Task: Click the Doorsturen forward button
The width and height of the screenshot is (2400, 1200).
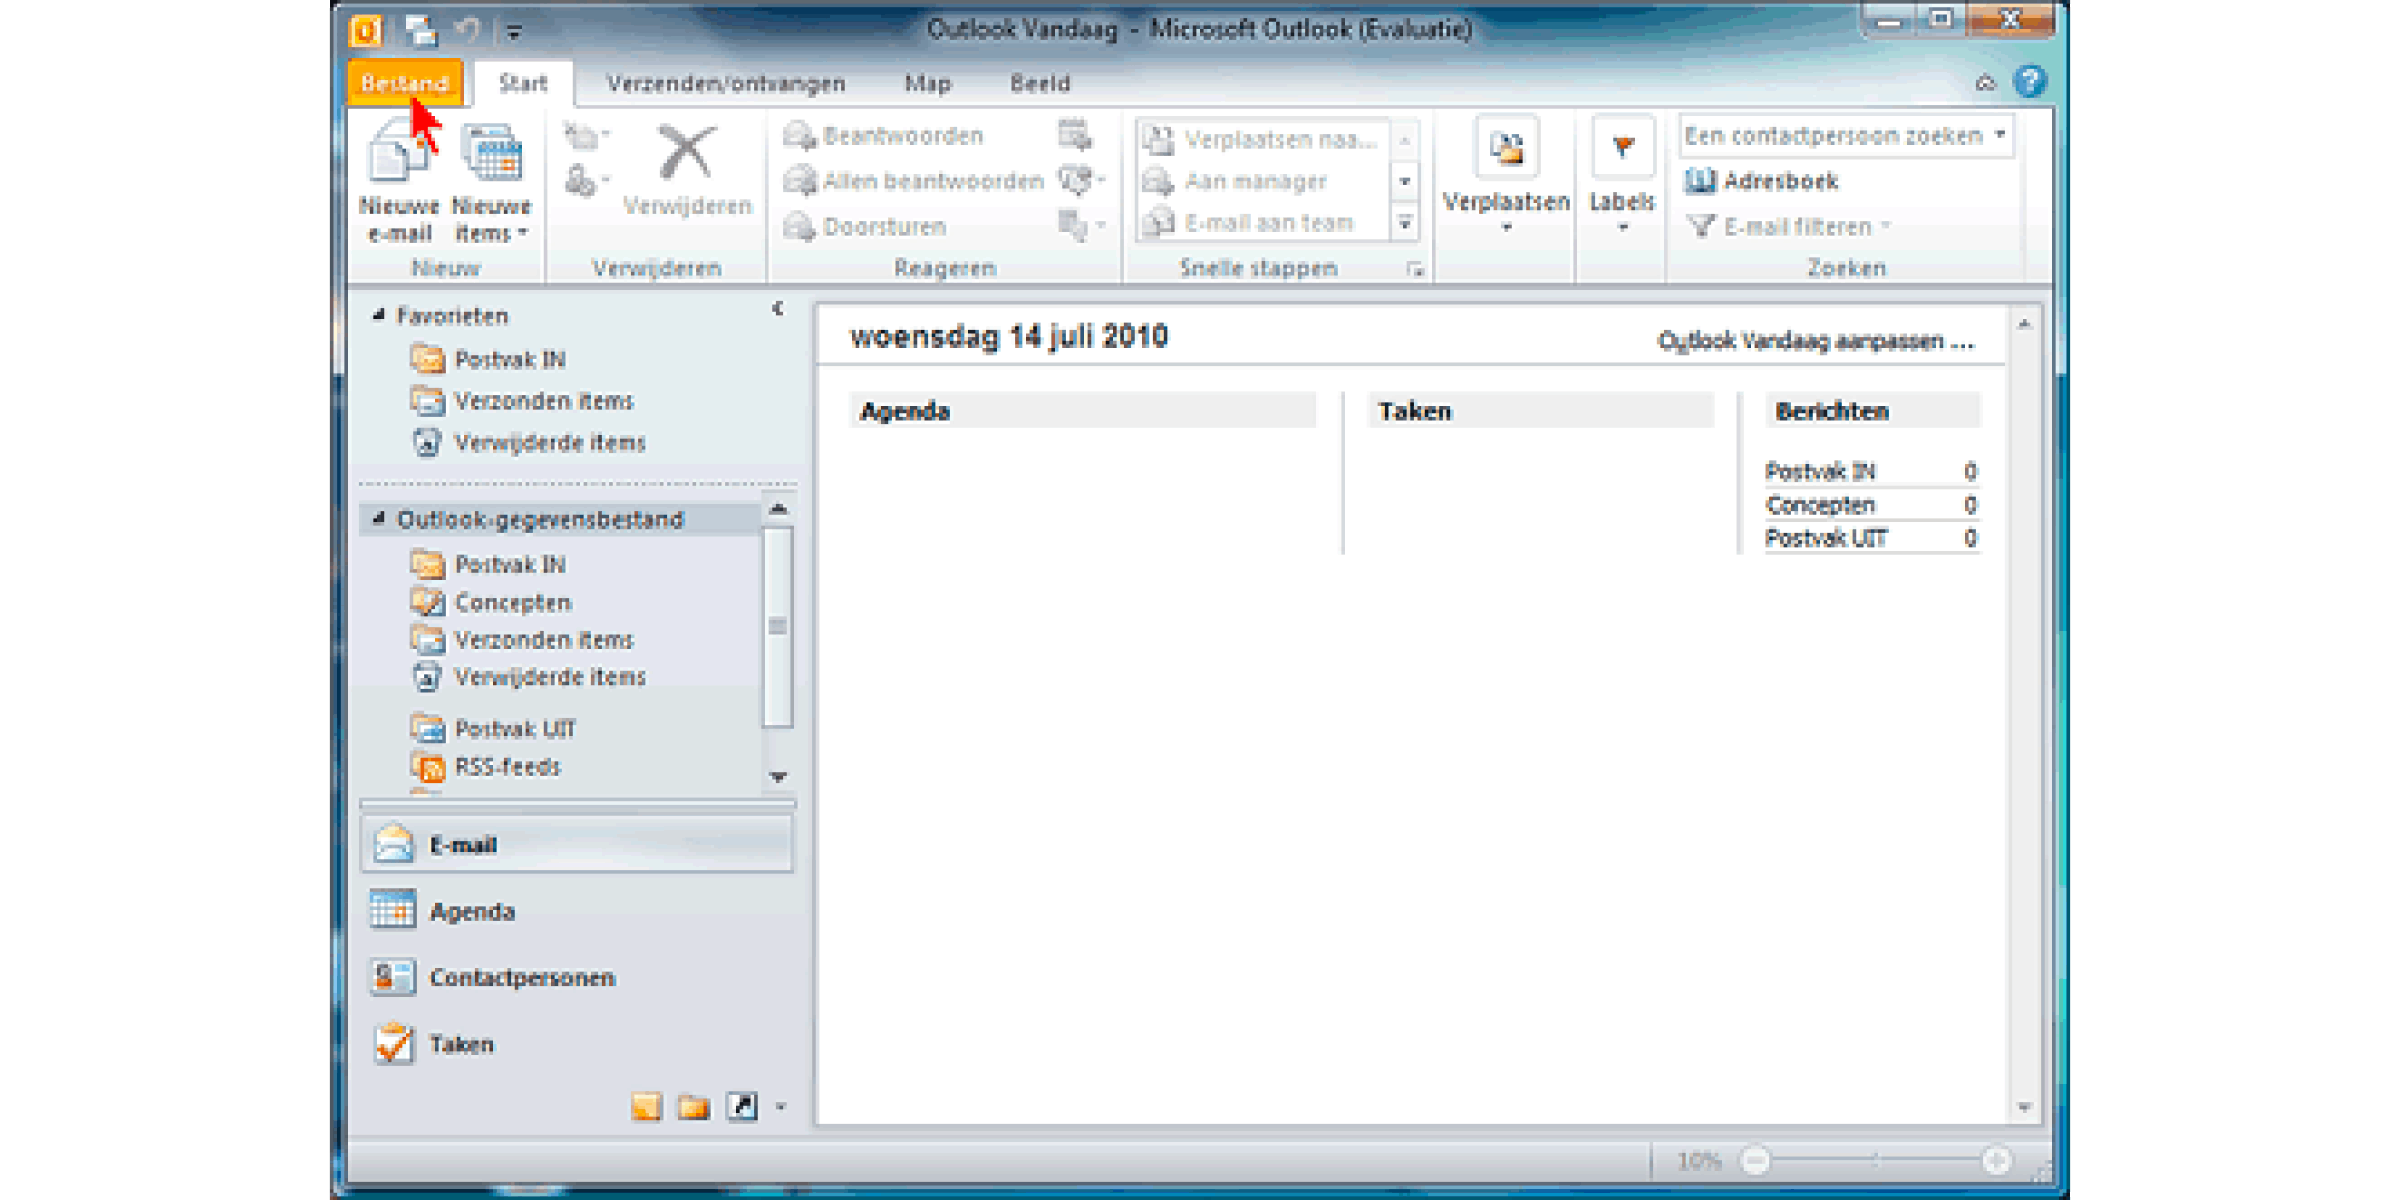Action: (x=866, y=227)
